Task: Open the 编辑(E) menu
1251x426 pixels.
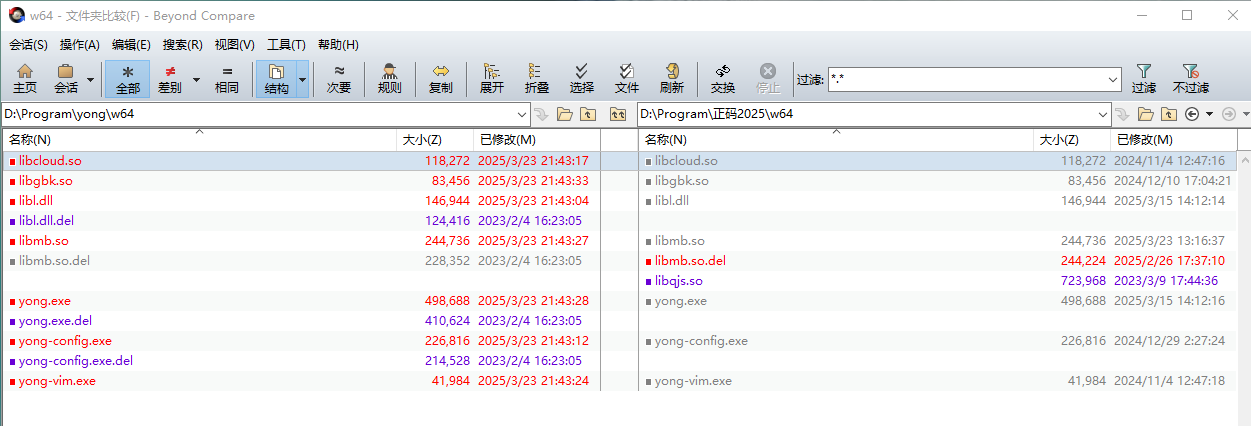Action: [131, 45]
